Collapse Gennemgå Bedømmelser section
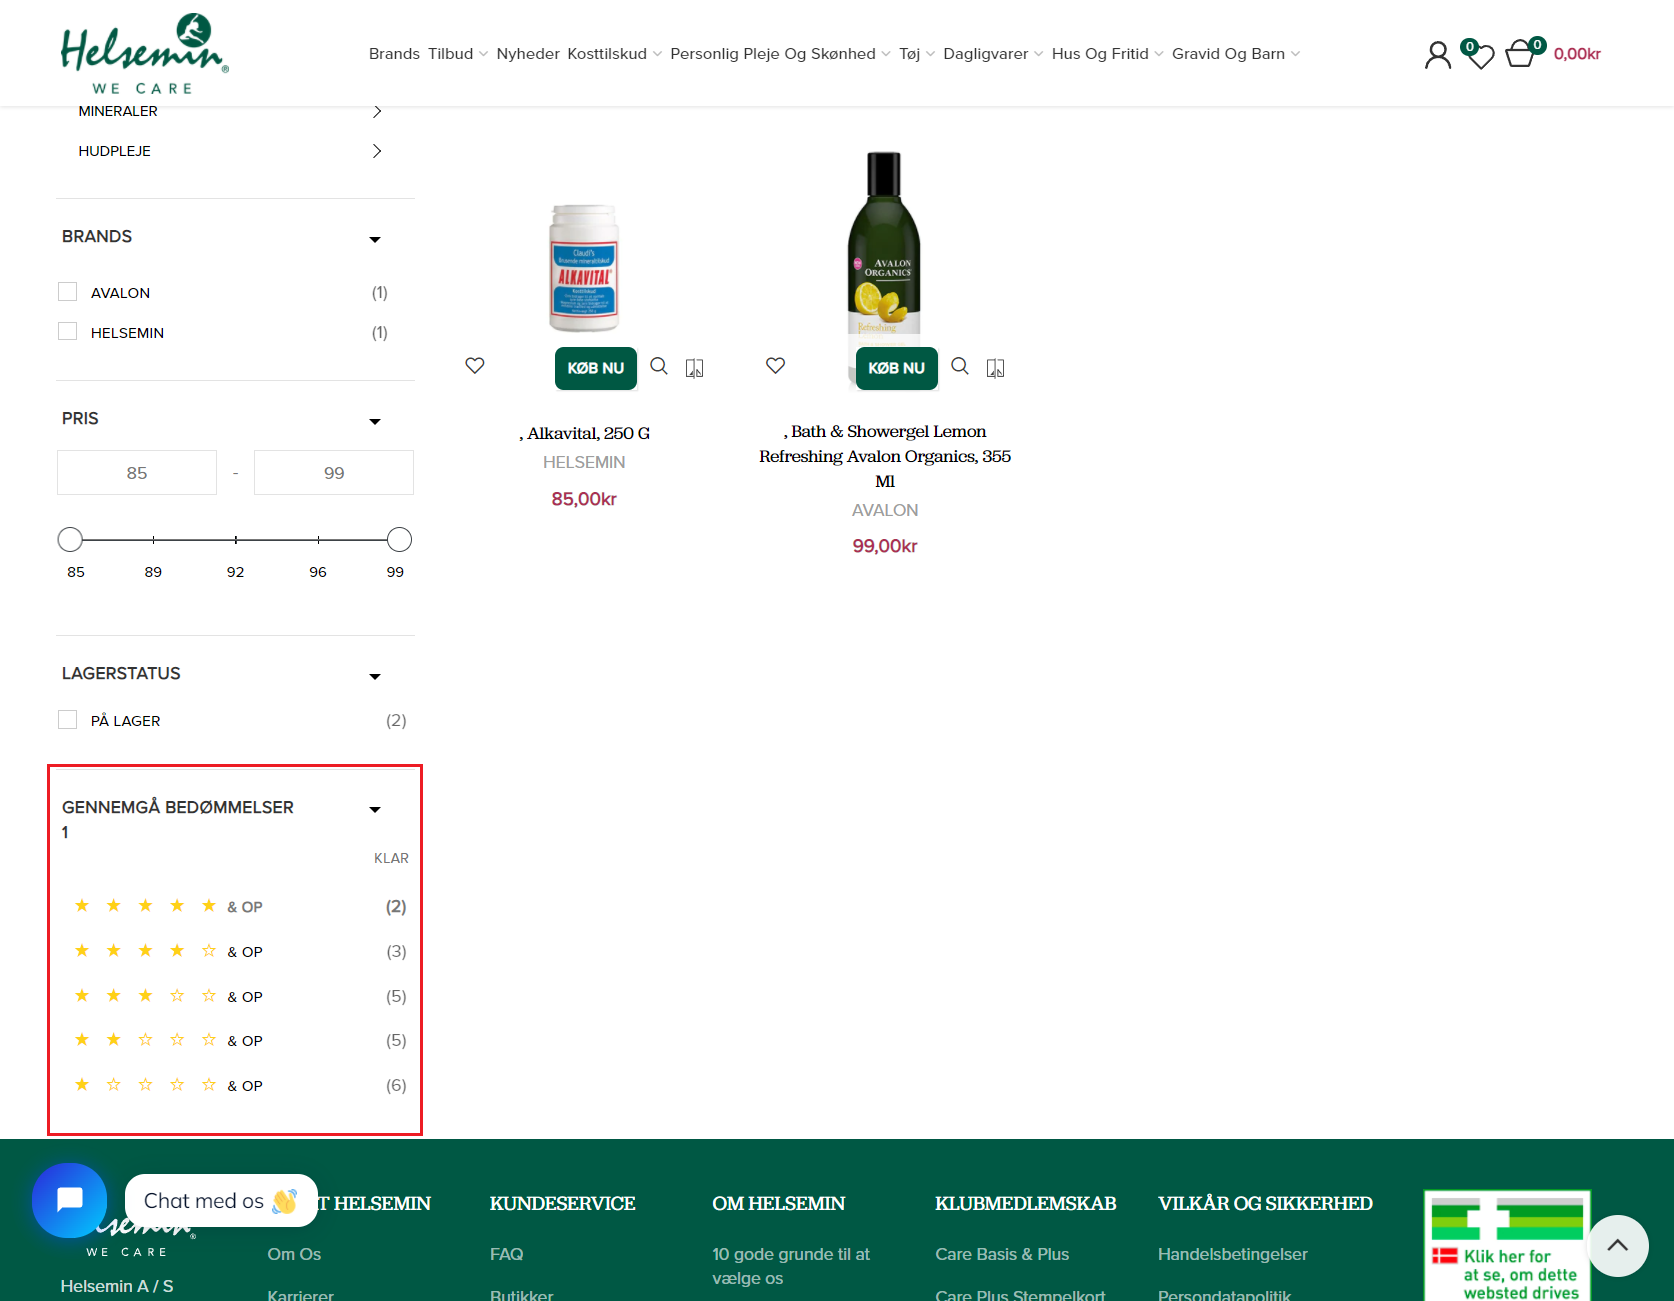 click(x=375, y=809)
